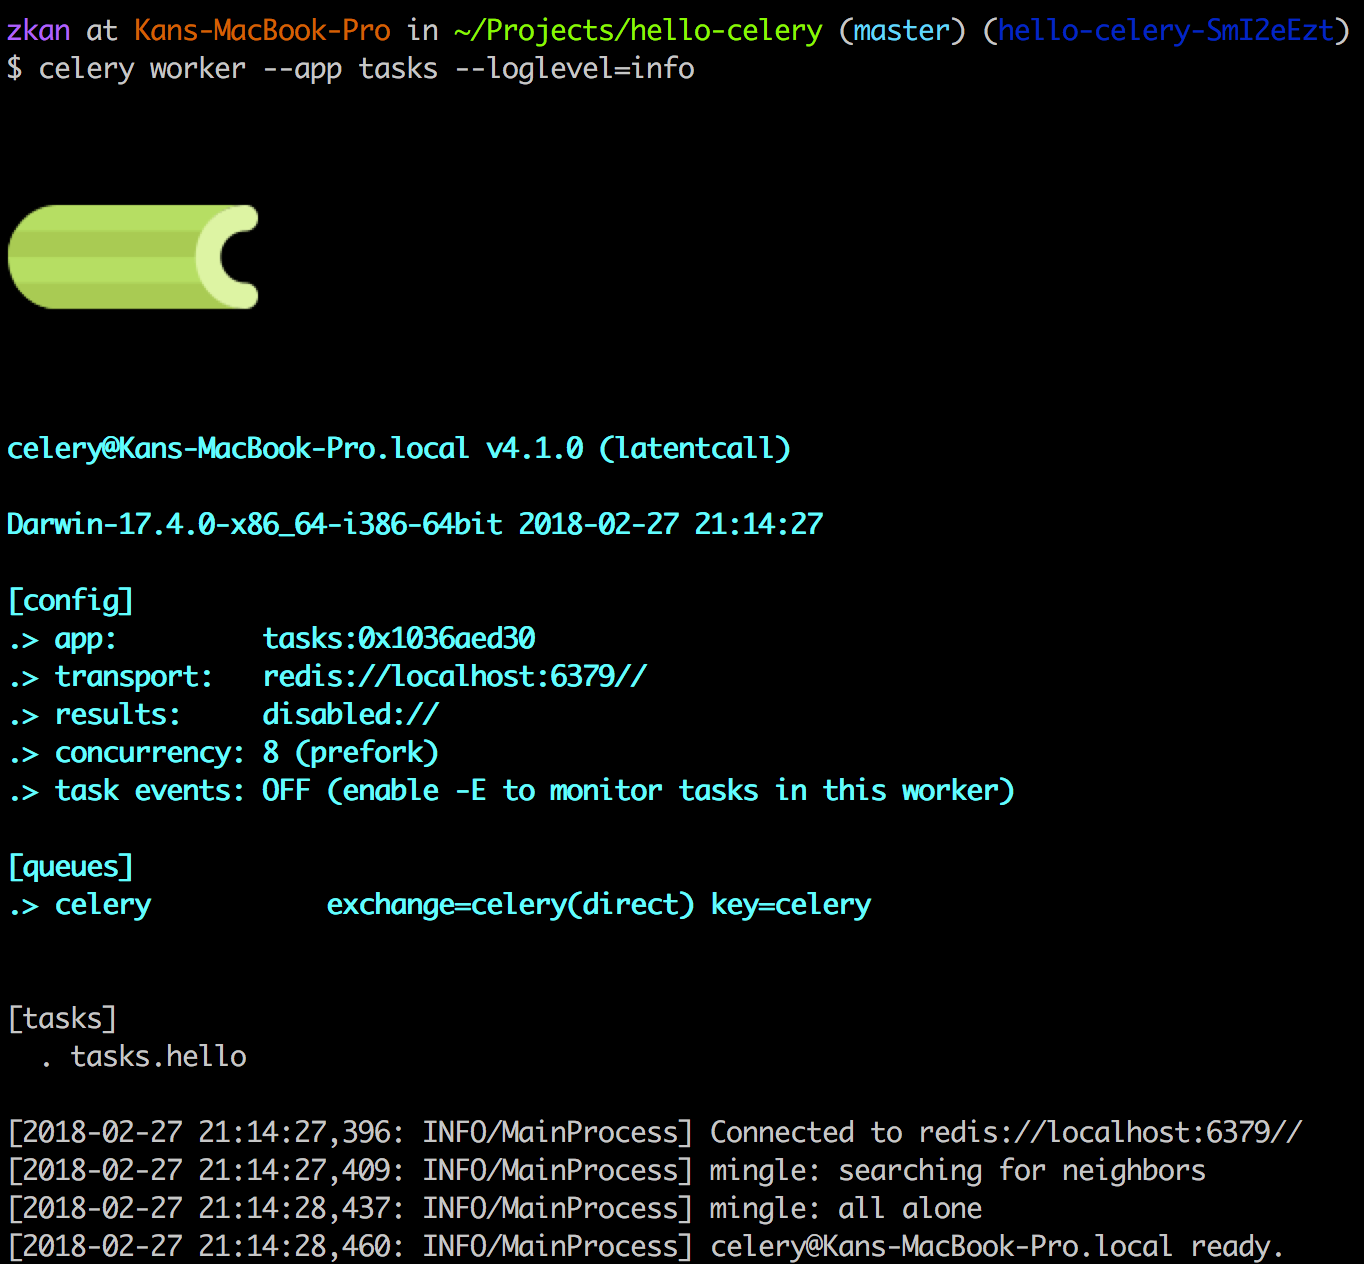Click the [queues] section header
This screenshot has height=1264, width=1364.
[x=69, y=866]
